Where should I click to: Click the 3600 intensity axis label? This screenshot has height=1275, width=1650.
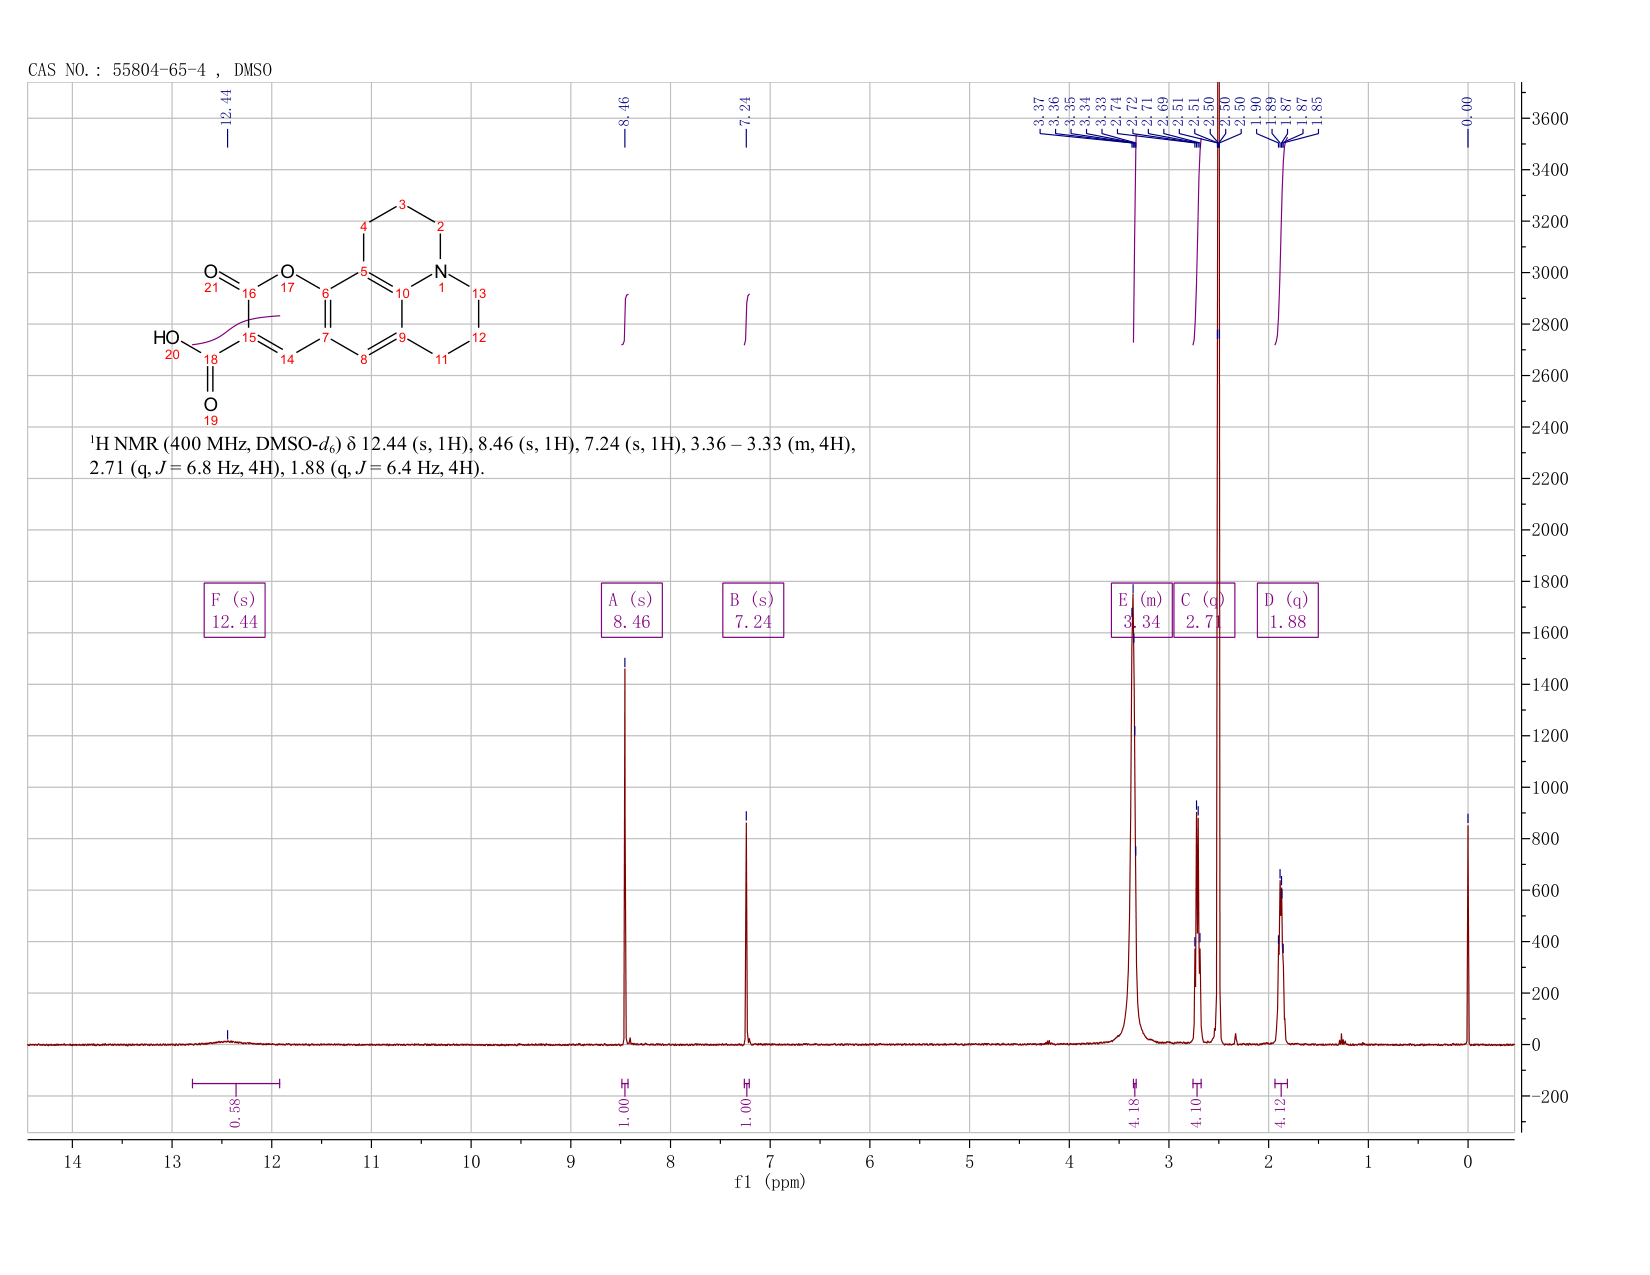(x=1549, y=119)
